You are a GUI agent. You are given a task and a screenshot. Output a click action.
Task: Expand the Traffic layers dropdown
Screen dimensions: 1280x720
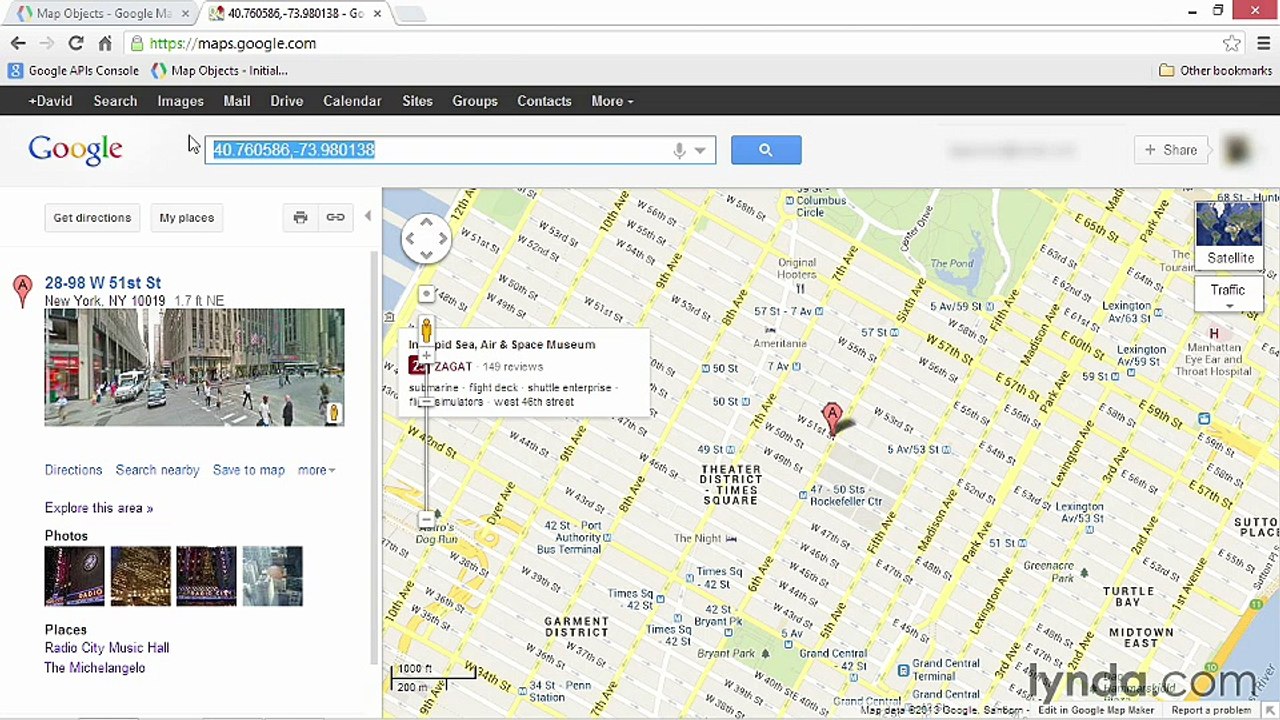pos(1229,294)
